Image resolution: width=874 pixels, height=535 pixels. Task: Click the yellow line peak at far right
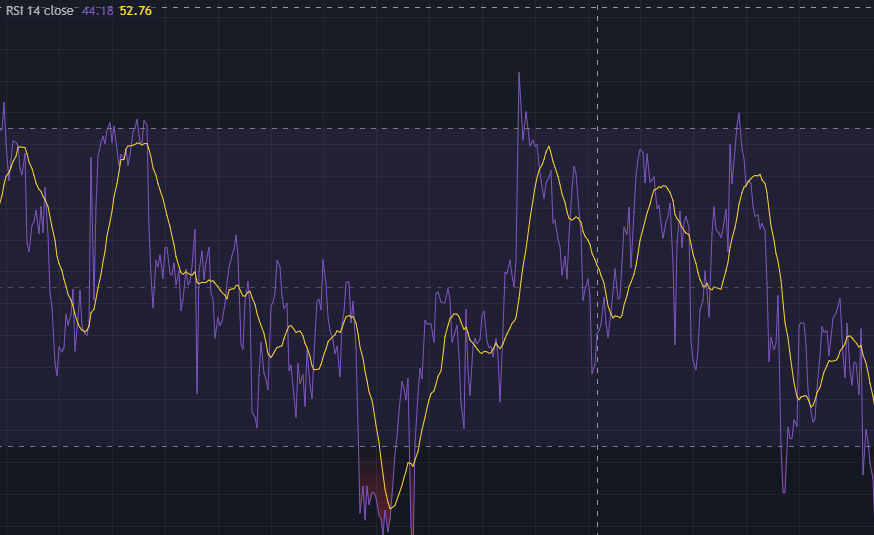pyautogui.click(x=850, y=337)
